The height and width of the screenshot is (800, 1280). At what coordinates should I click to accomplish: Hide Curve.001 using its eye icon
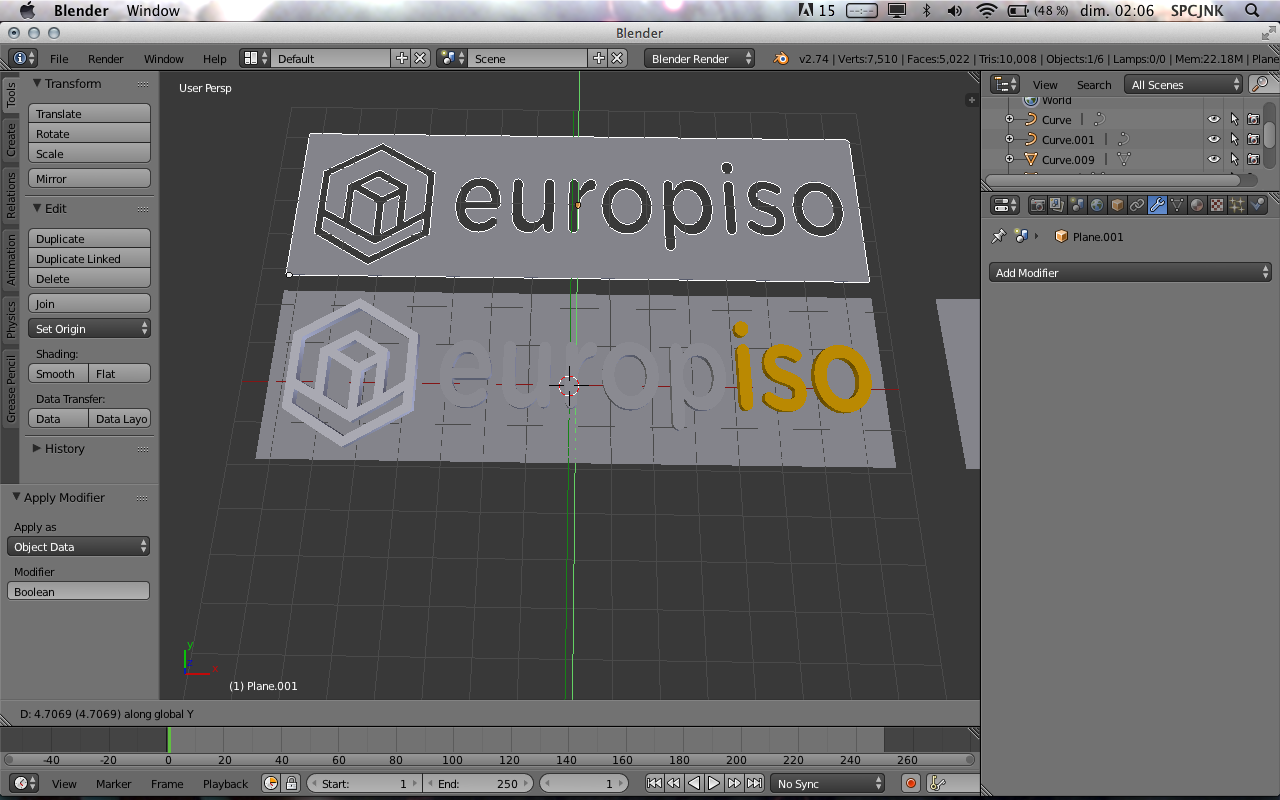[1214, 140]
